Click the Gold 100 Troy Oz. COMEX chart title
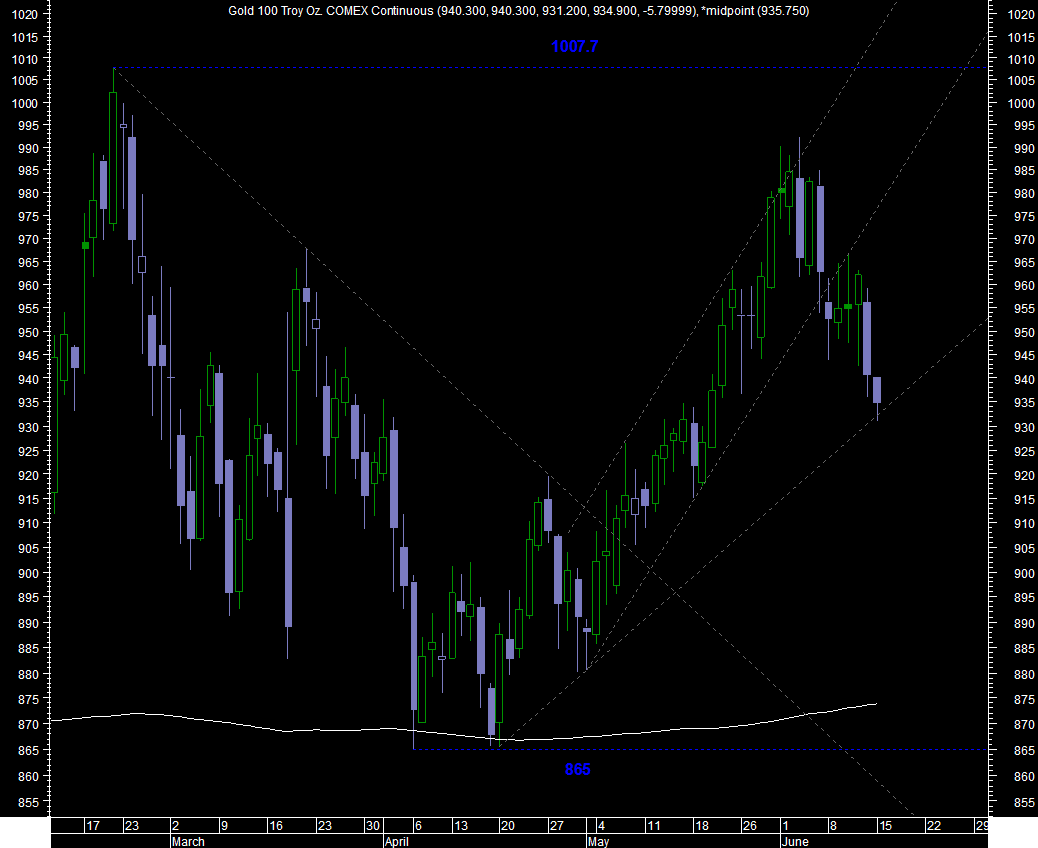Viewport: 1038px width, 848px height. (518, 11)
